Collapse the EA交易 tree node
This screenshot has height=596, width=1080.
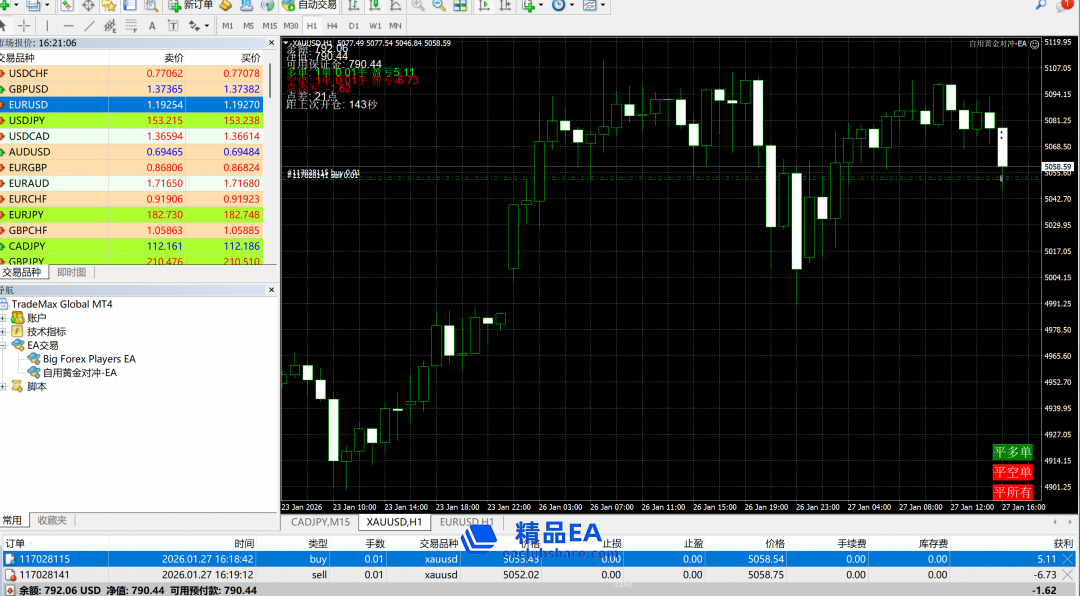coord(4,345)
